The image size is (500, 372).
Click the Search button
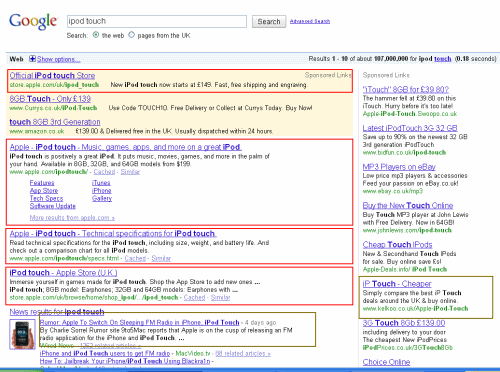click(269, 22)
